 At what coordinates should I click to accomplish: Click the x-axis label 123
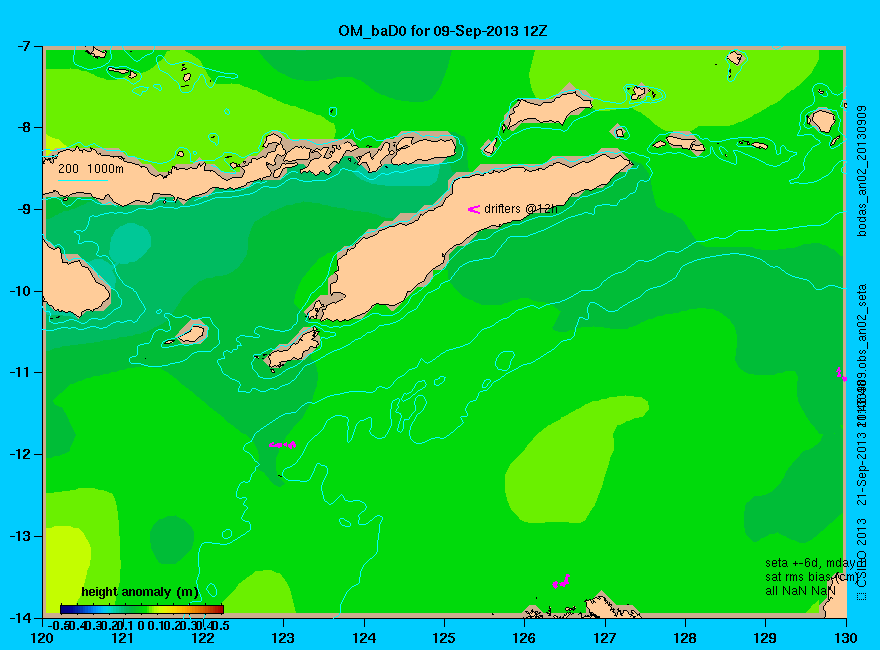283,638
